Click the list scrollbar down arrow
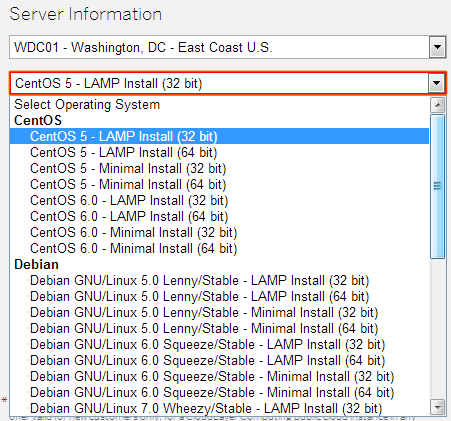This screenshot has width=451, height=421. (x=438, y=407)
